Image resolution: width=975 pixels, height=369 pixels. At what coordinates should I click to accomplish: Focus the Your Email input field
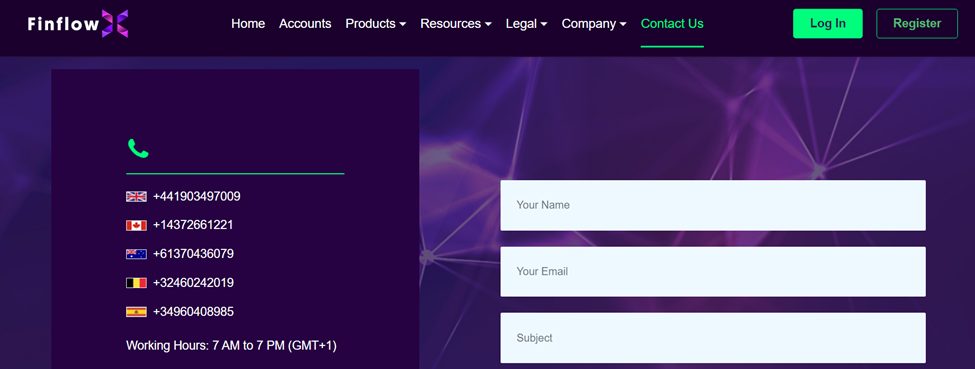pyautogui.click(x=713, y=271)
